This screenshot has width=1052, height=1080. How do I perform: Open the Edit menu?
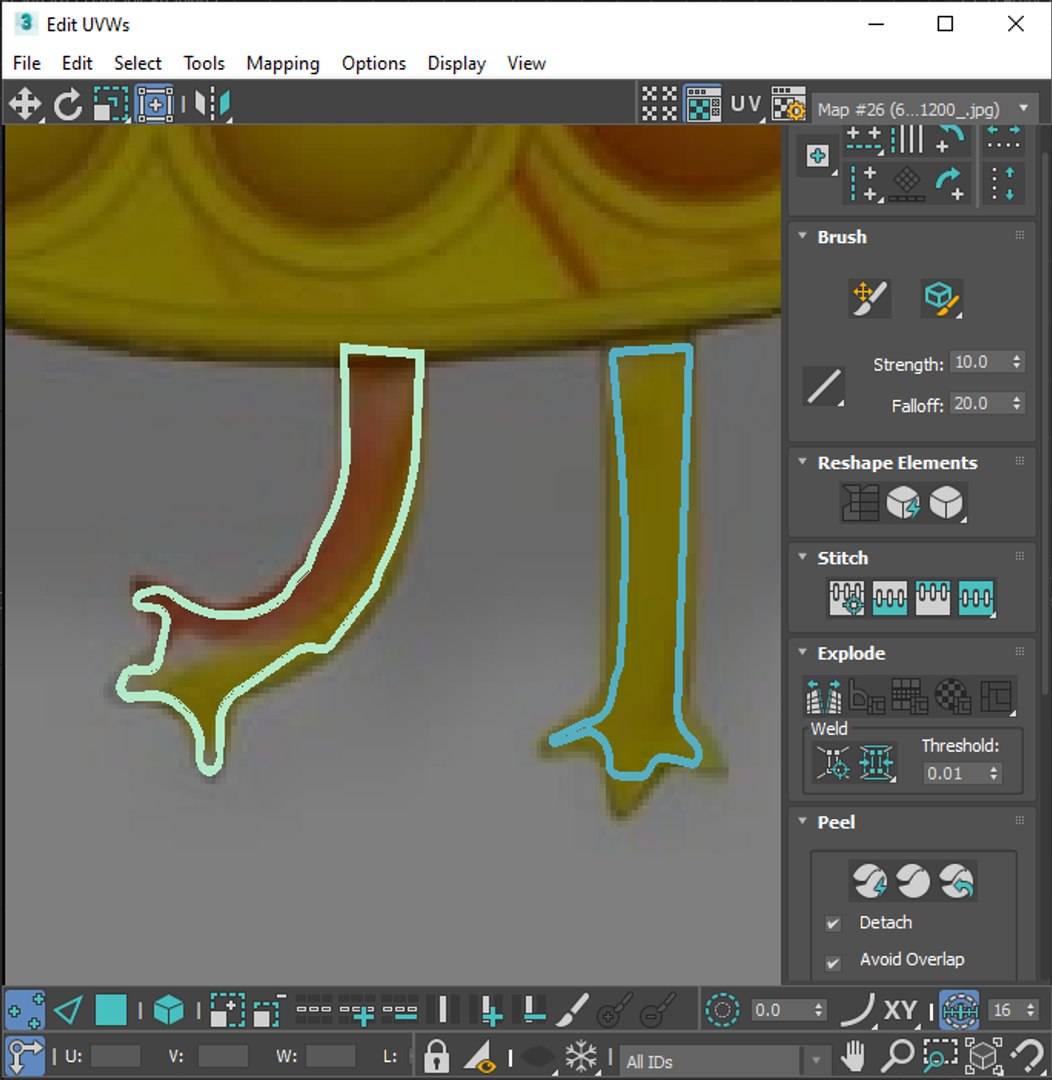tap(77, 63)
